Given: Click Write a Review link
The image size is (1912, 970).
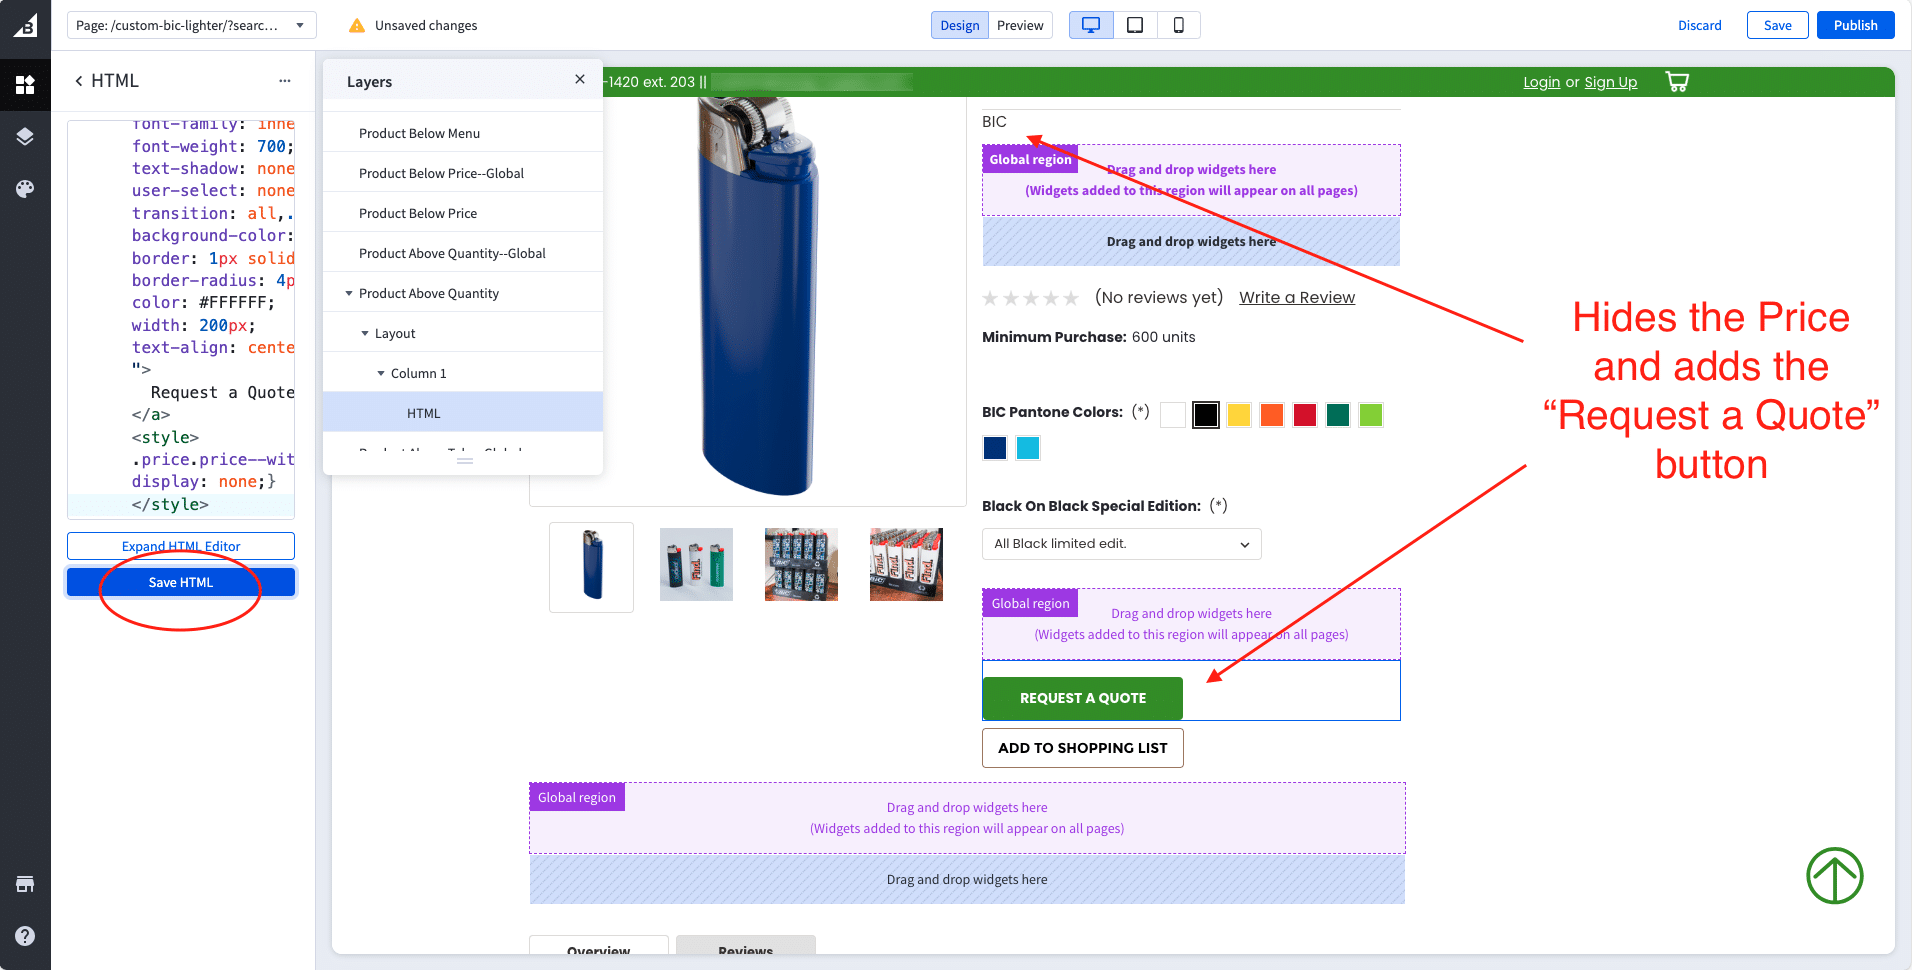Looking at the screenshot, I should (1297, 297).
